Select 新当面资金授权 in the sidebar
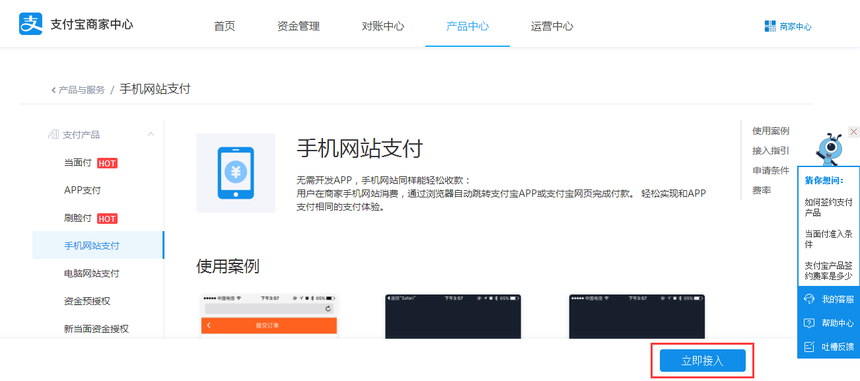Image resolution: width=860 pixels, height=381 pixels. tap(96, 329)
